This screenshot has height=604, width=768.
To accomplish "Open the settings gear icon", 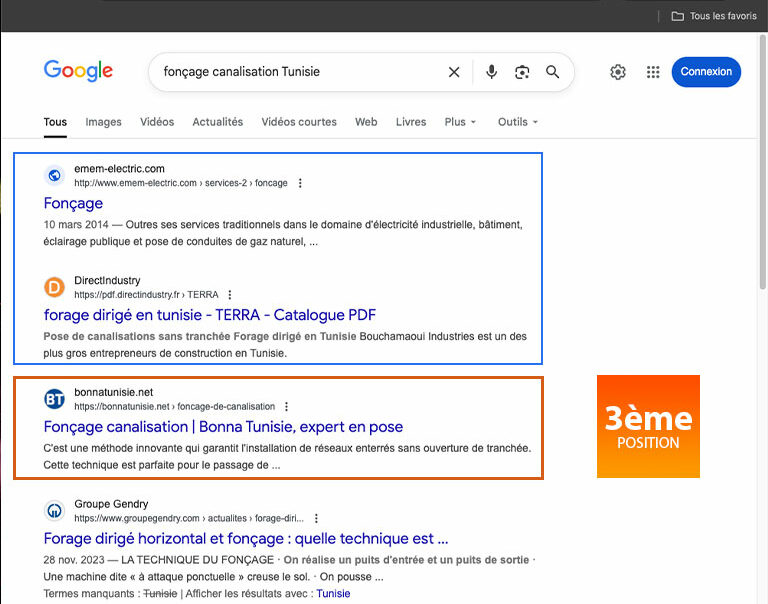I will 618,72.
